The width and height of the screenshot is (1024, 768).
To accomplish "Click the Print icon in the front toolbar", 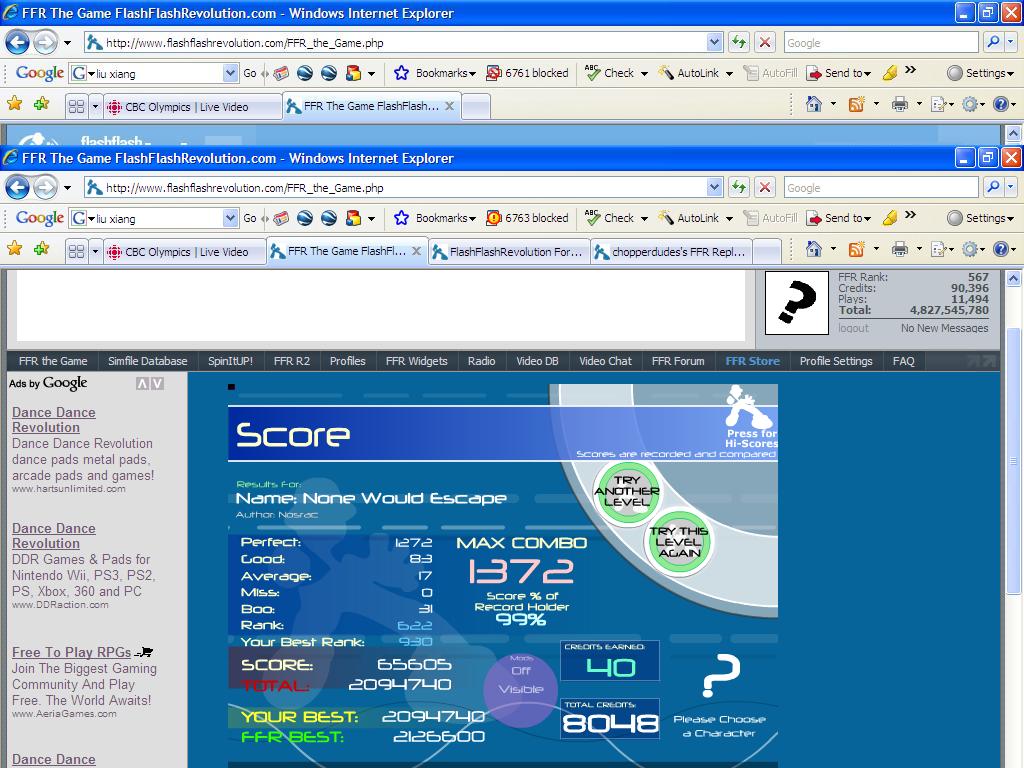I will point(900,249).
